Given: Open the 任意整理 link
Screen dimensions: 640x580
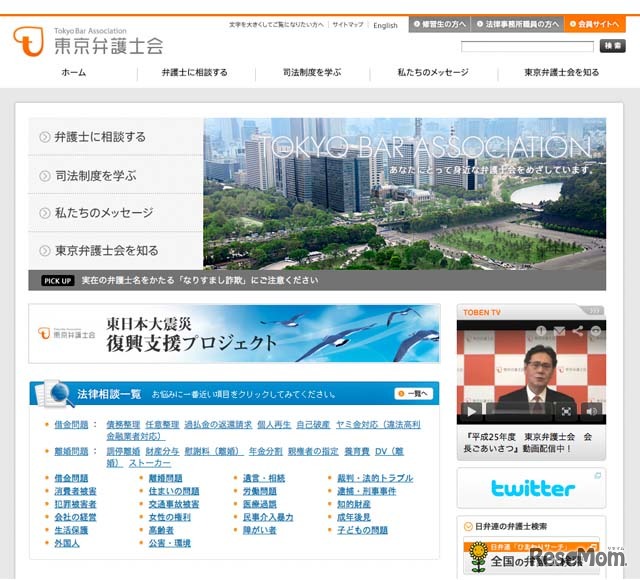Looking at the screenshot, I should point(162,425).
